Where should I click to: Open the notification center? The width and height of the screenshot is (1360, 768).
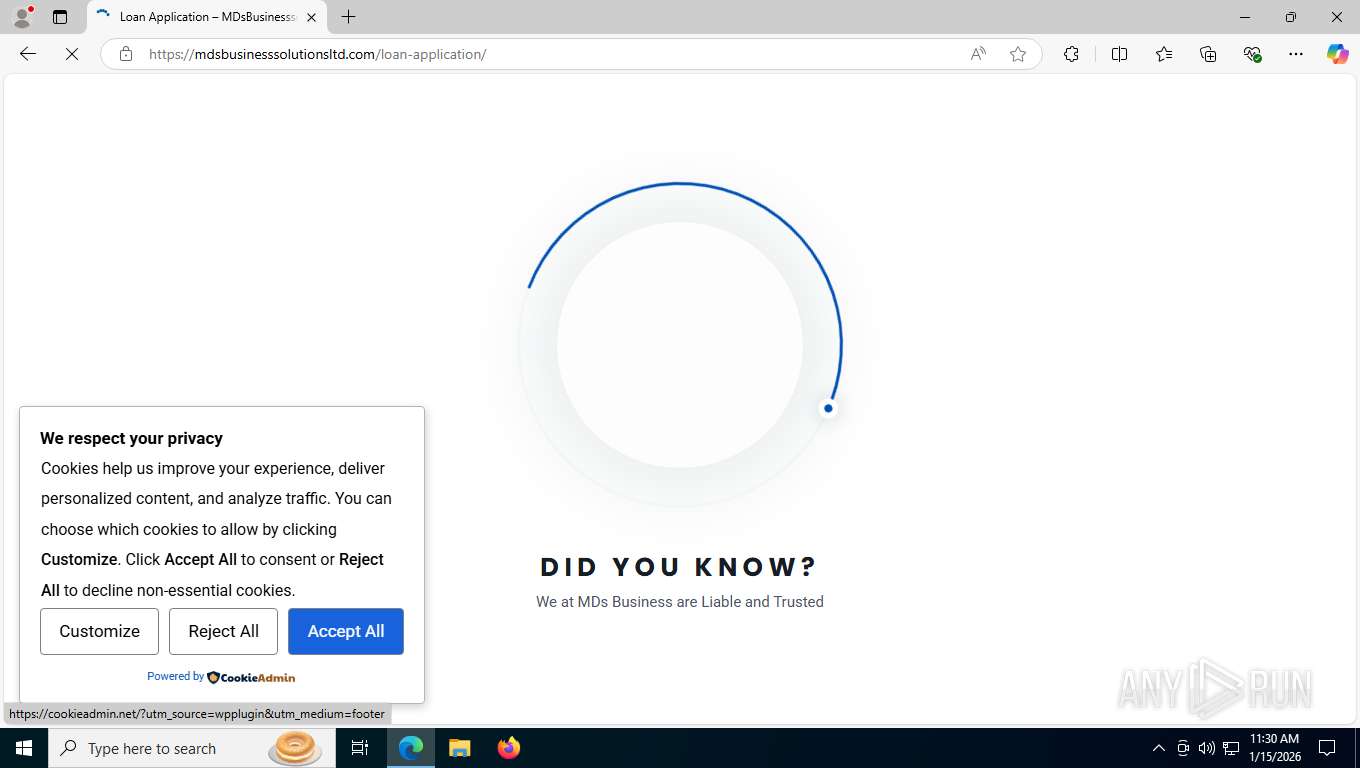tap(1327, 748)
